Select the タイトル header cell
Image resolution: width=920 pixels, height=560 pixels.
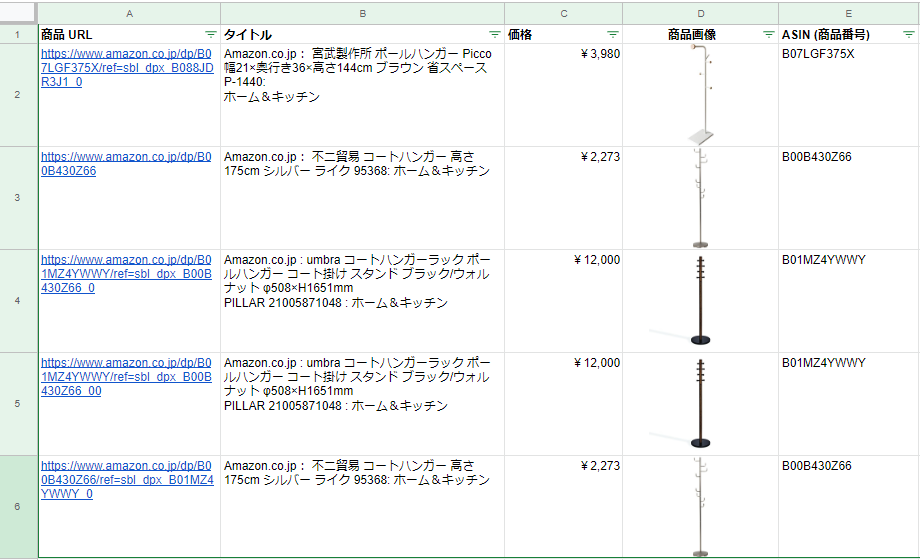click(x=363, y=34)
